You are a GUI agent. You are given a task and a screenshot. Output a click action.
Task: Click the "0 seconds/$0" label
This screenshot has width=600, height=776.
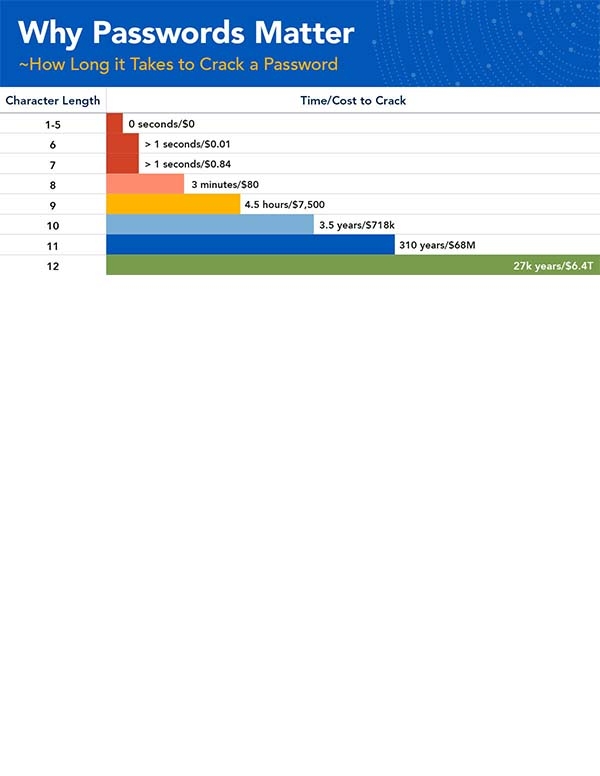pos(161,124)
